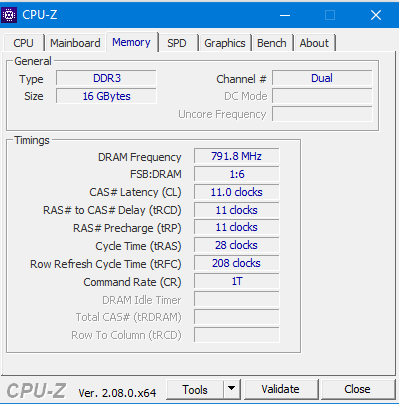Screen dimensions: 399x404
Task: Switch to the Bench tab
Action: (x=272, y=43)
